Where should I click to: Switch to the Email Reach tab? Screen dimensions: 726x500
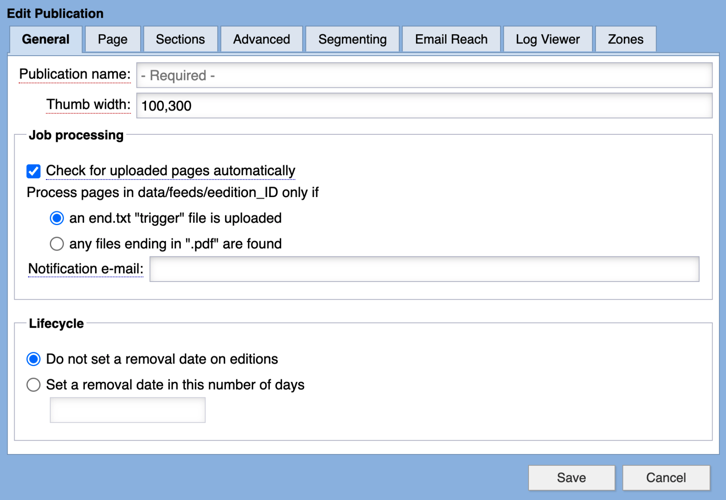(x=451, y=39)
